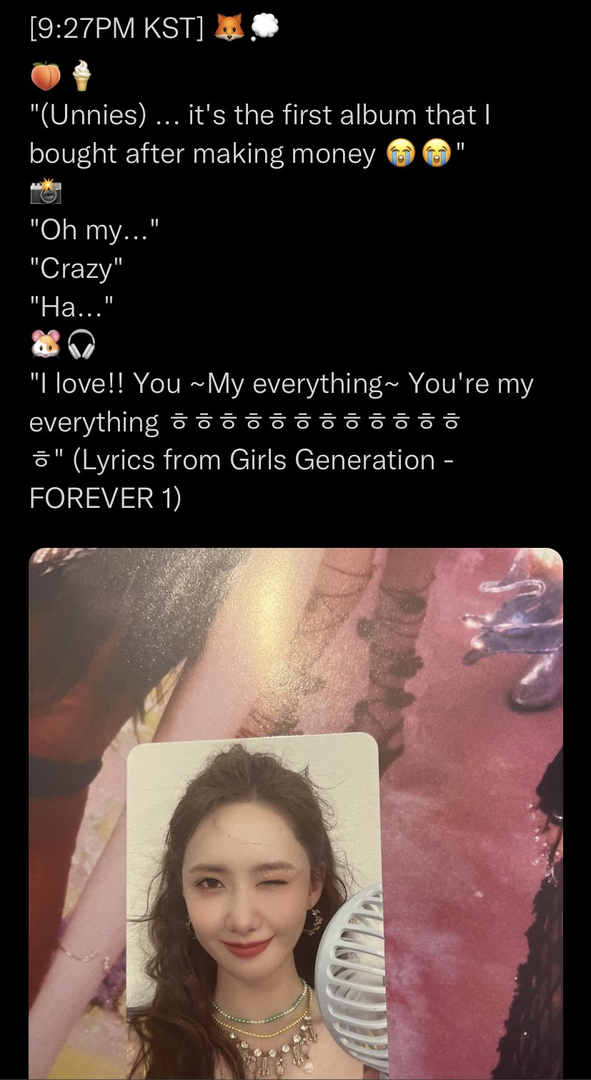
Task: Tap the headphones emoji
Action: [x=81, y=344]
